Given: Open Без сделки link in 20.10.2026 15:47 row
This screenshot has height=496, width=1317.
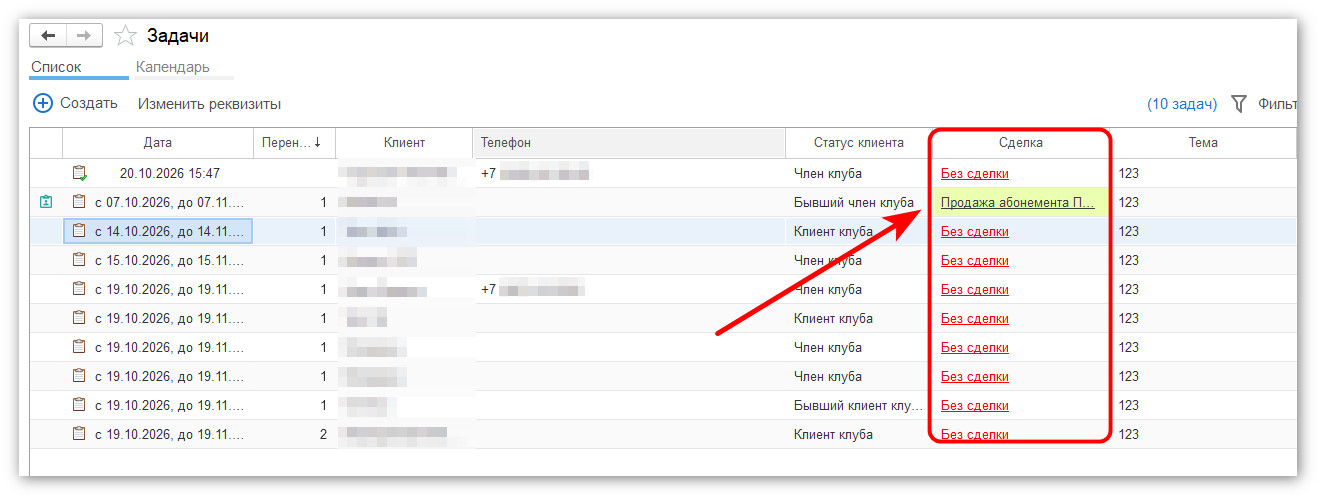Looking at the screenshot, I should [x=975, y=173].
